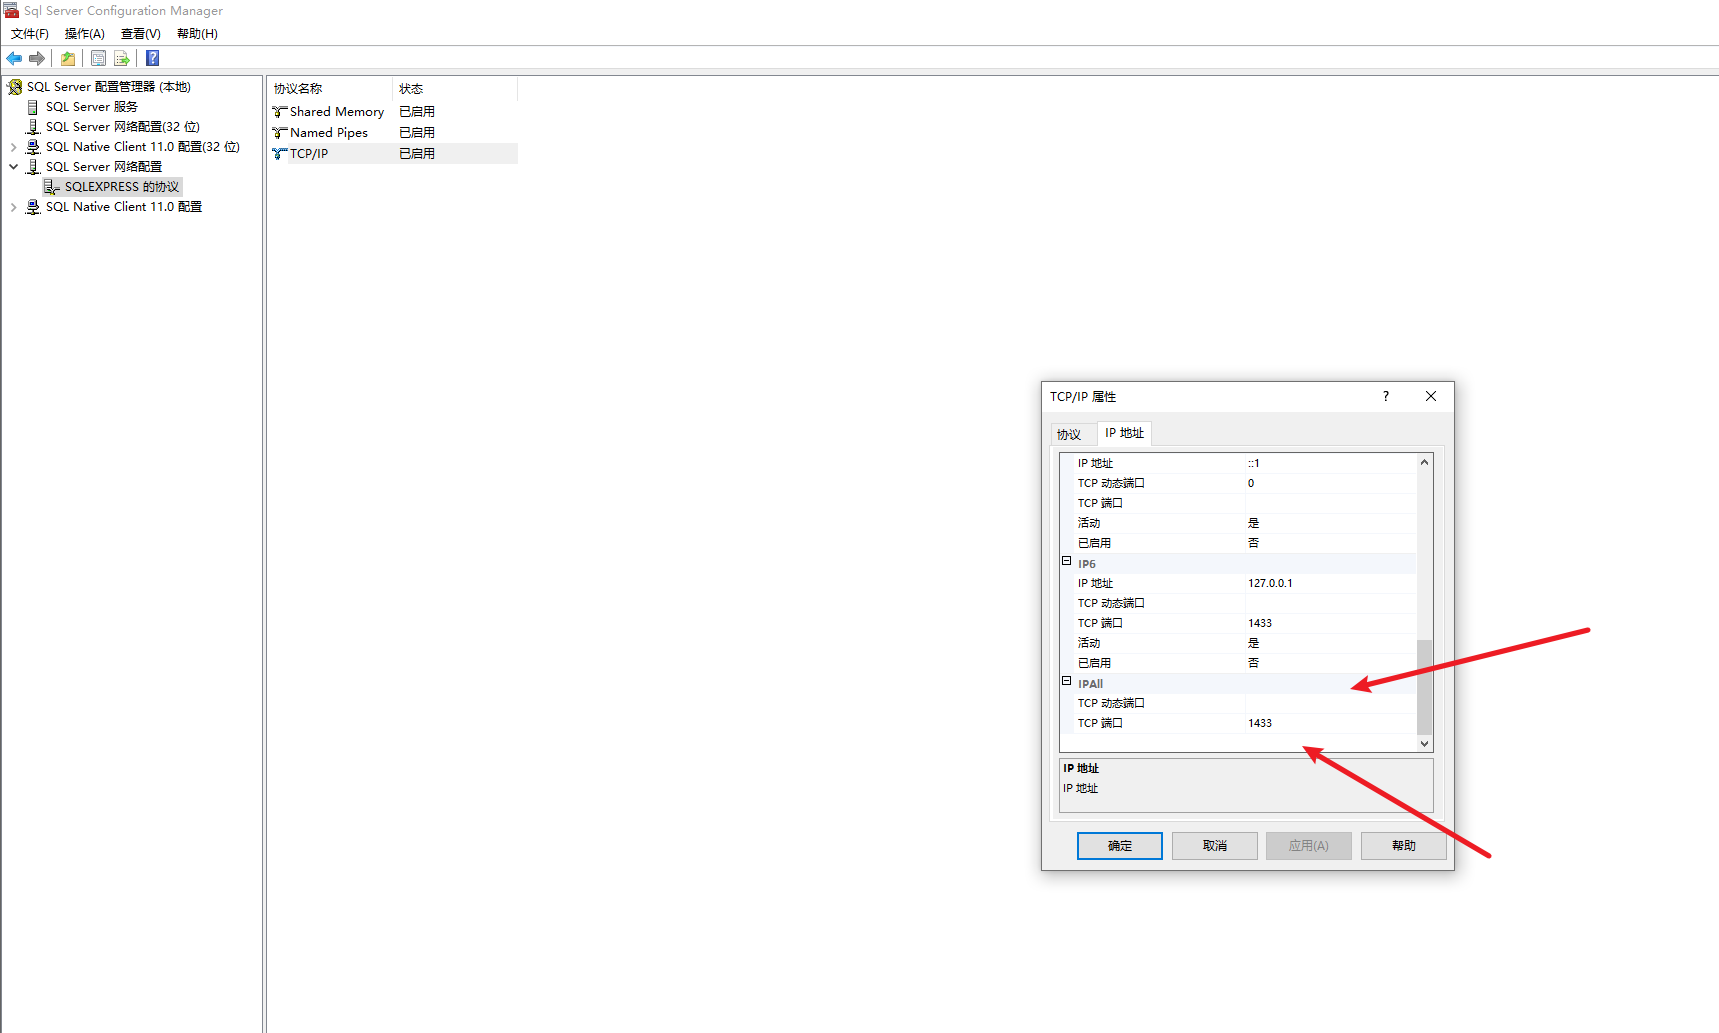1719x1033 pixels.
Task: Collapse the IP6 property group
Action: (x=1066, y=561)
